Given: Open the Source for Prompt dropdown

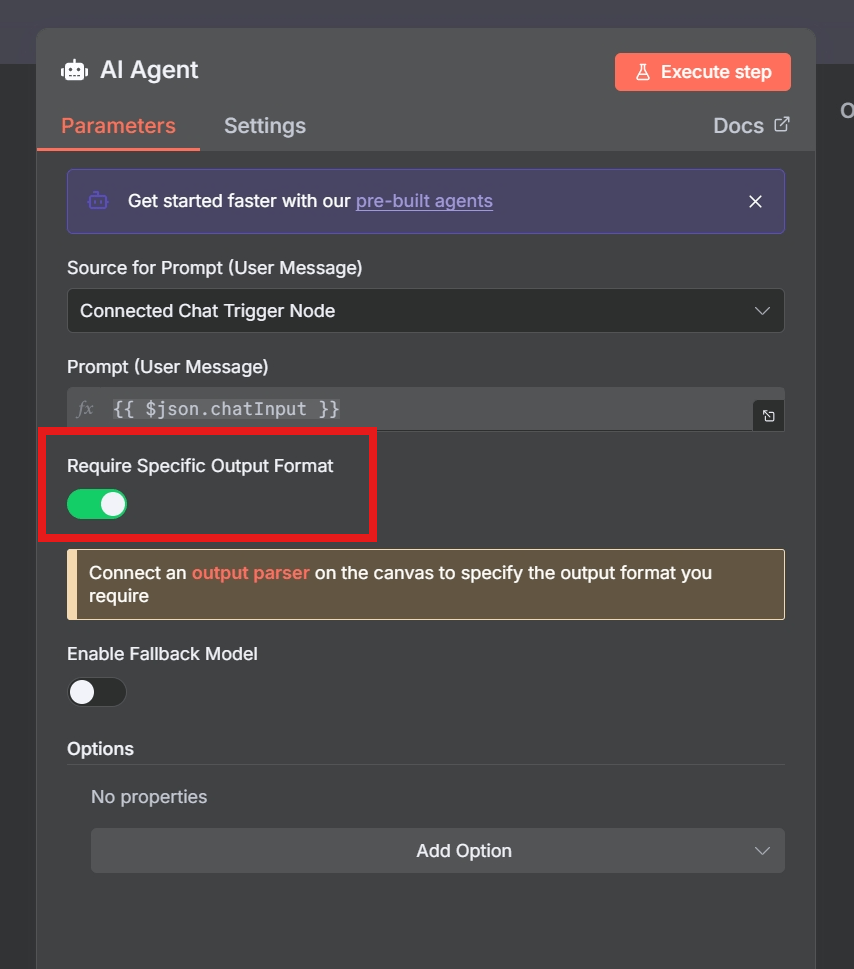Looking at the screenshot, I should [x=425, y=311].
